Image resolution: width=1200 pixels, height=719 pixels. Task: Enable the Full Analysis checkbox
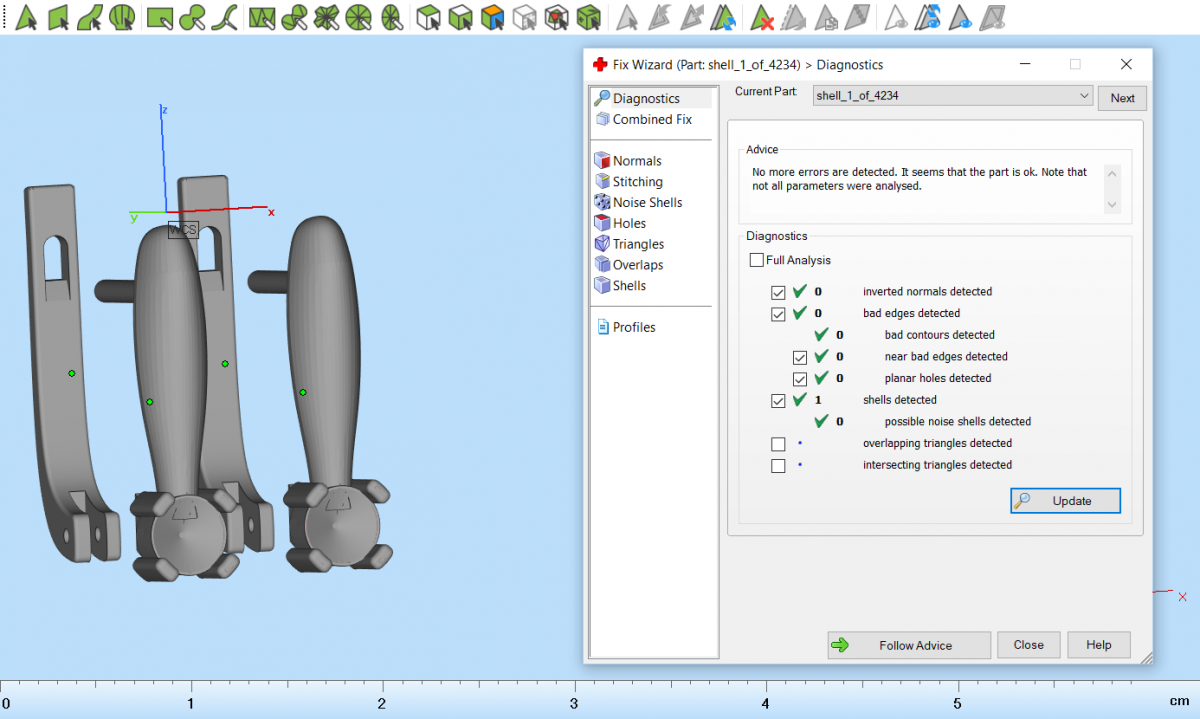coord(757,261)
